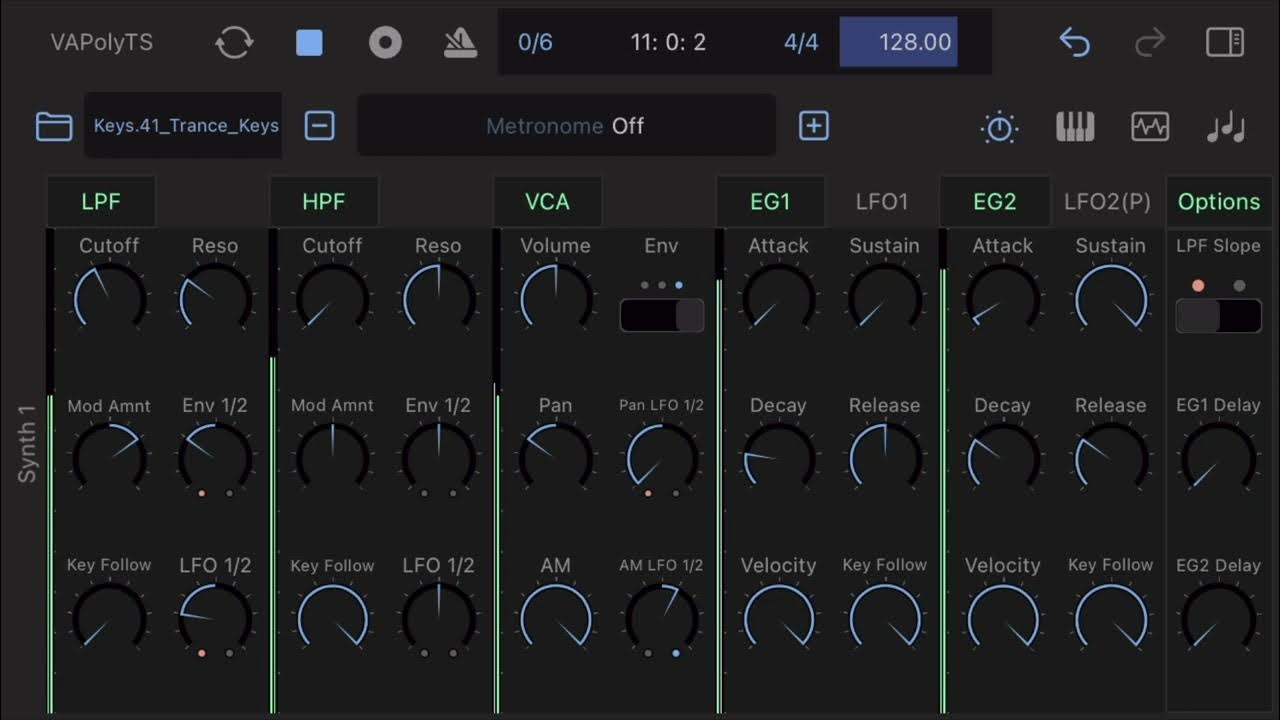Select the LPF tab
The height and width of the screenshot is (720, 1280).
click(101, 202)
